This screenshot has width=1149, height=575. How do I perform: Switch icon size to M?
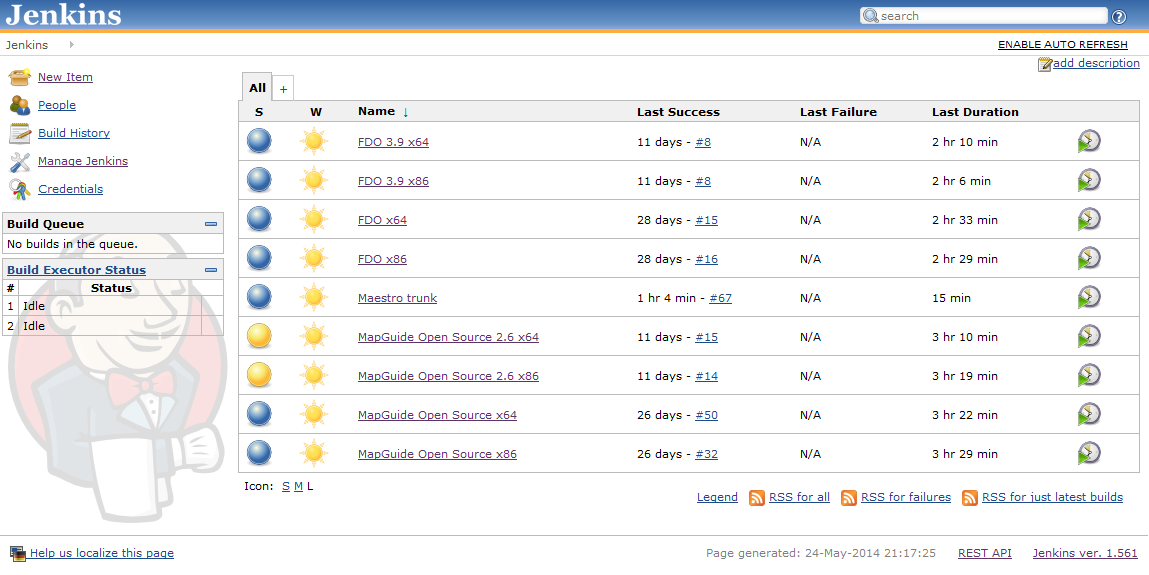[298, 486]
